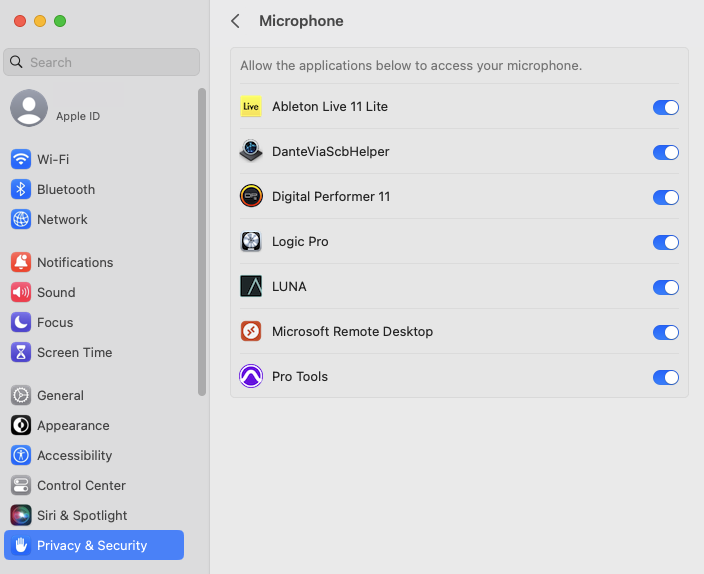The image size is (704, 574).
Task: Click the Logic Pro app icon
Action: click(251, 241)
